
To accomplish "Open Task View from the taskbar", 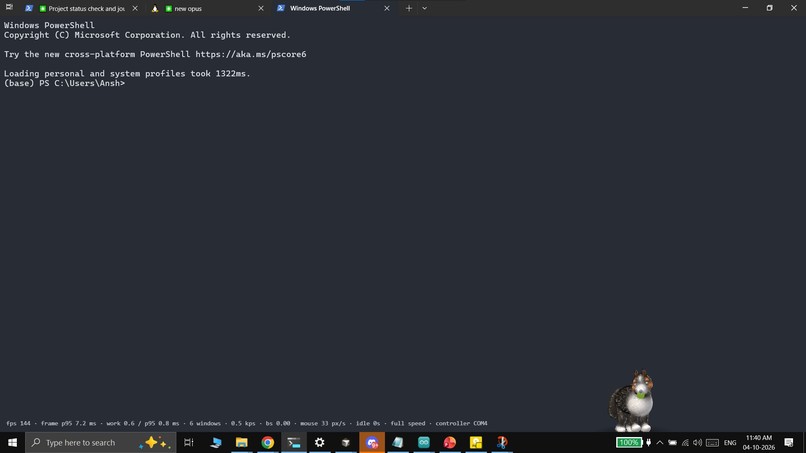I will click(x=189, y=442).
